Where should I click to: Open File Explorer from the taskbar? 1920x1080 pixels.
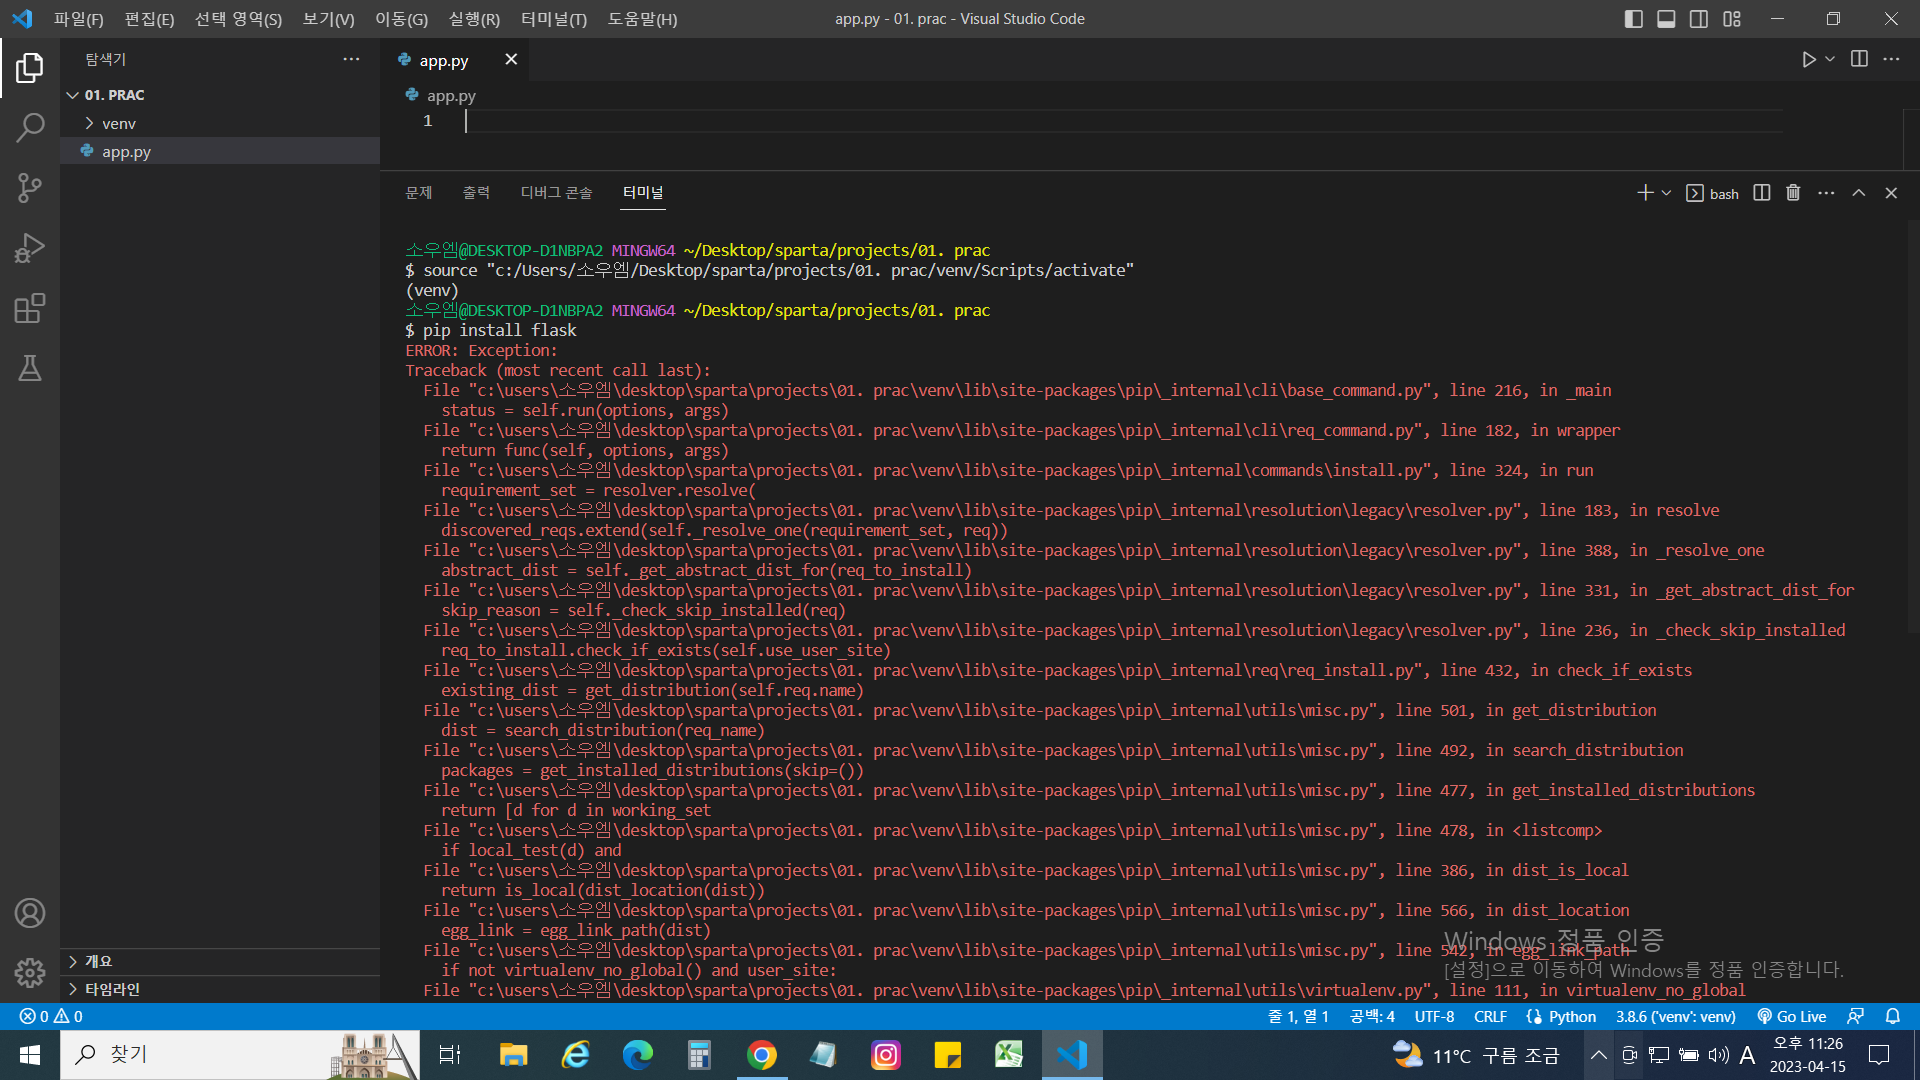point(513,1055)
